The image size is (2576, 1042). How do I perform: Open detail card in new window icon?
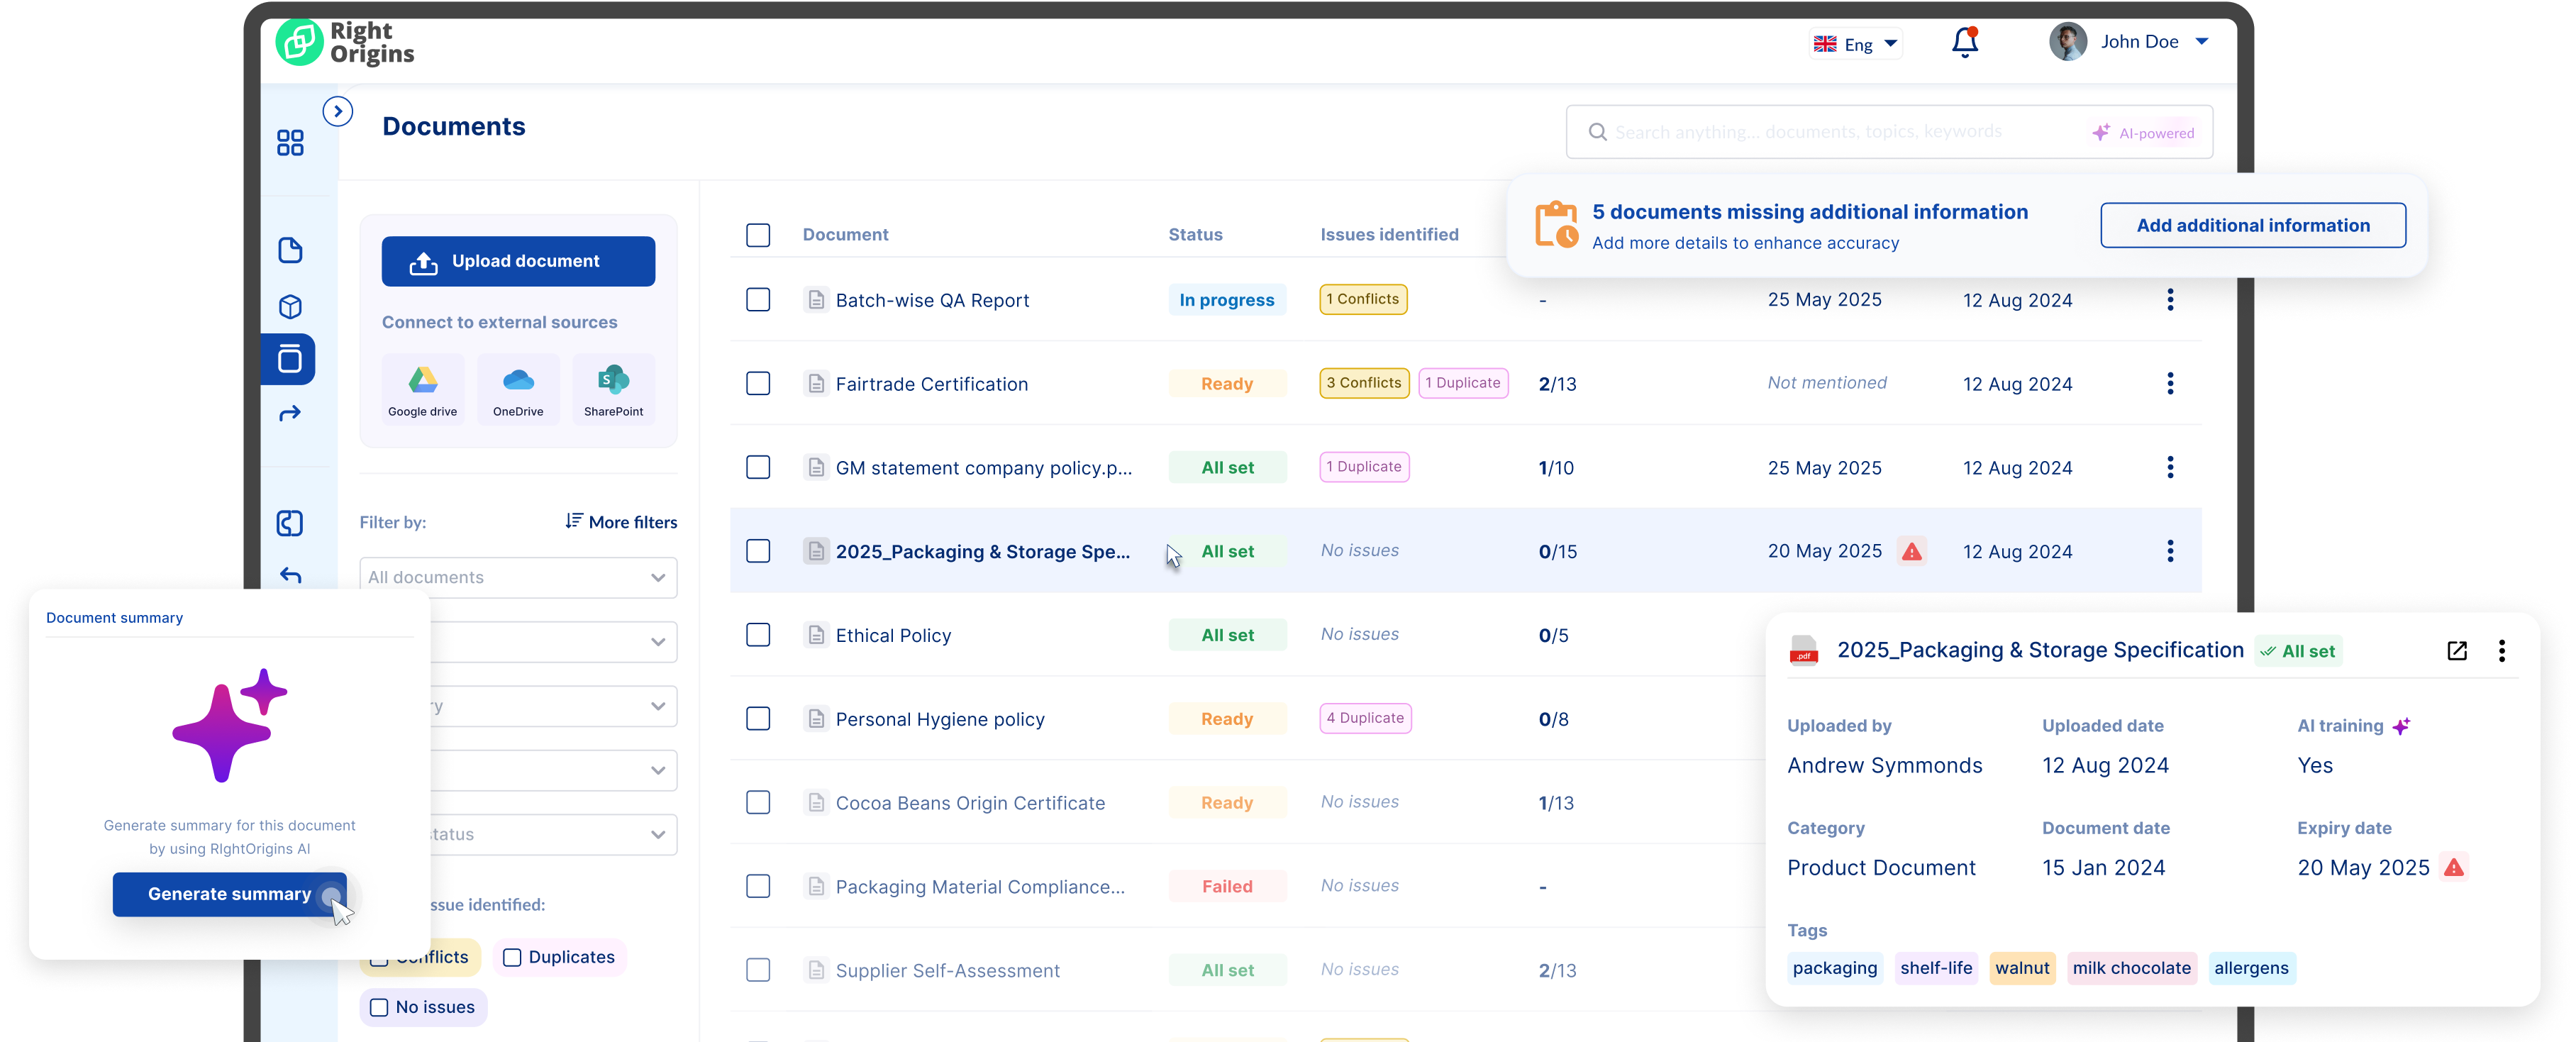2457,651
